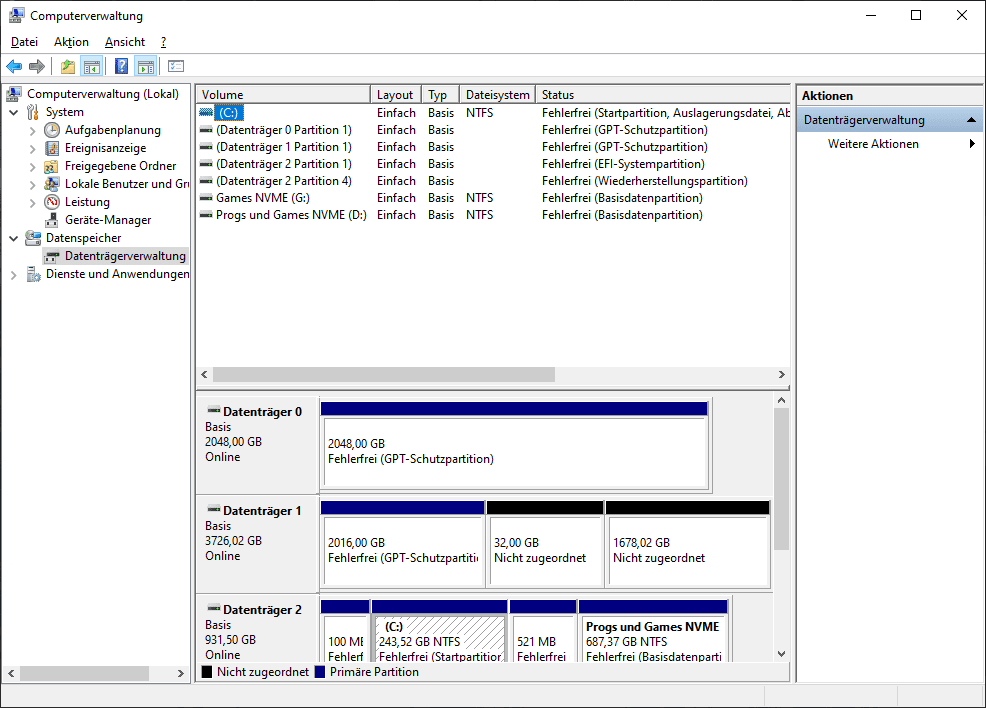This screenshot has width=986, height=708.
Task: Expand the Ereignisanzeige node
Action: pos(33,149)
